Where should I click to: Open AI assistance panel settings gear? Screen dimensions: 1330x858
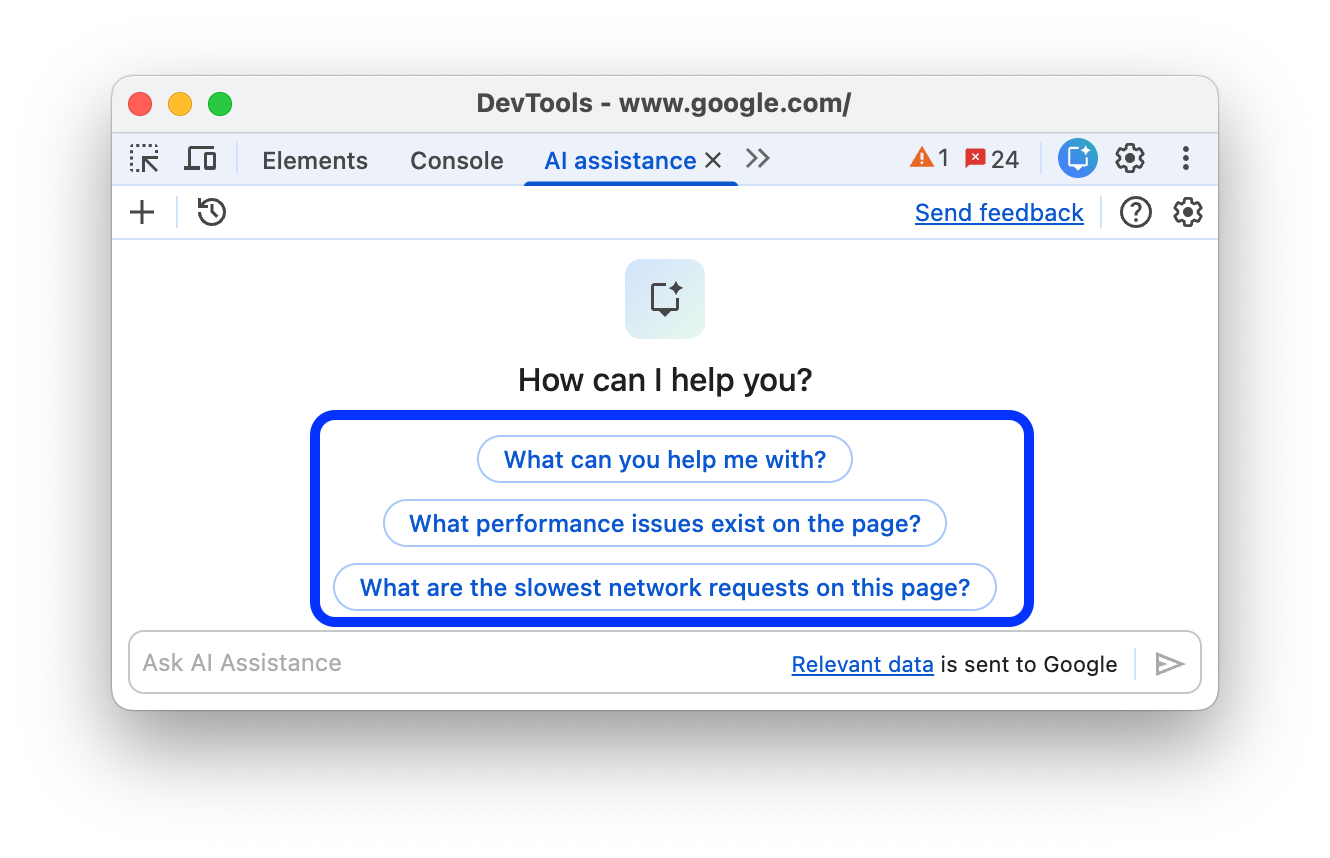[x=1188, y=212]
